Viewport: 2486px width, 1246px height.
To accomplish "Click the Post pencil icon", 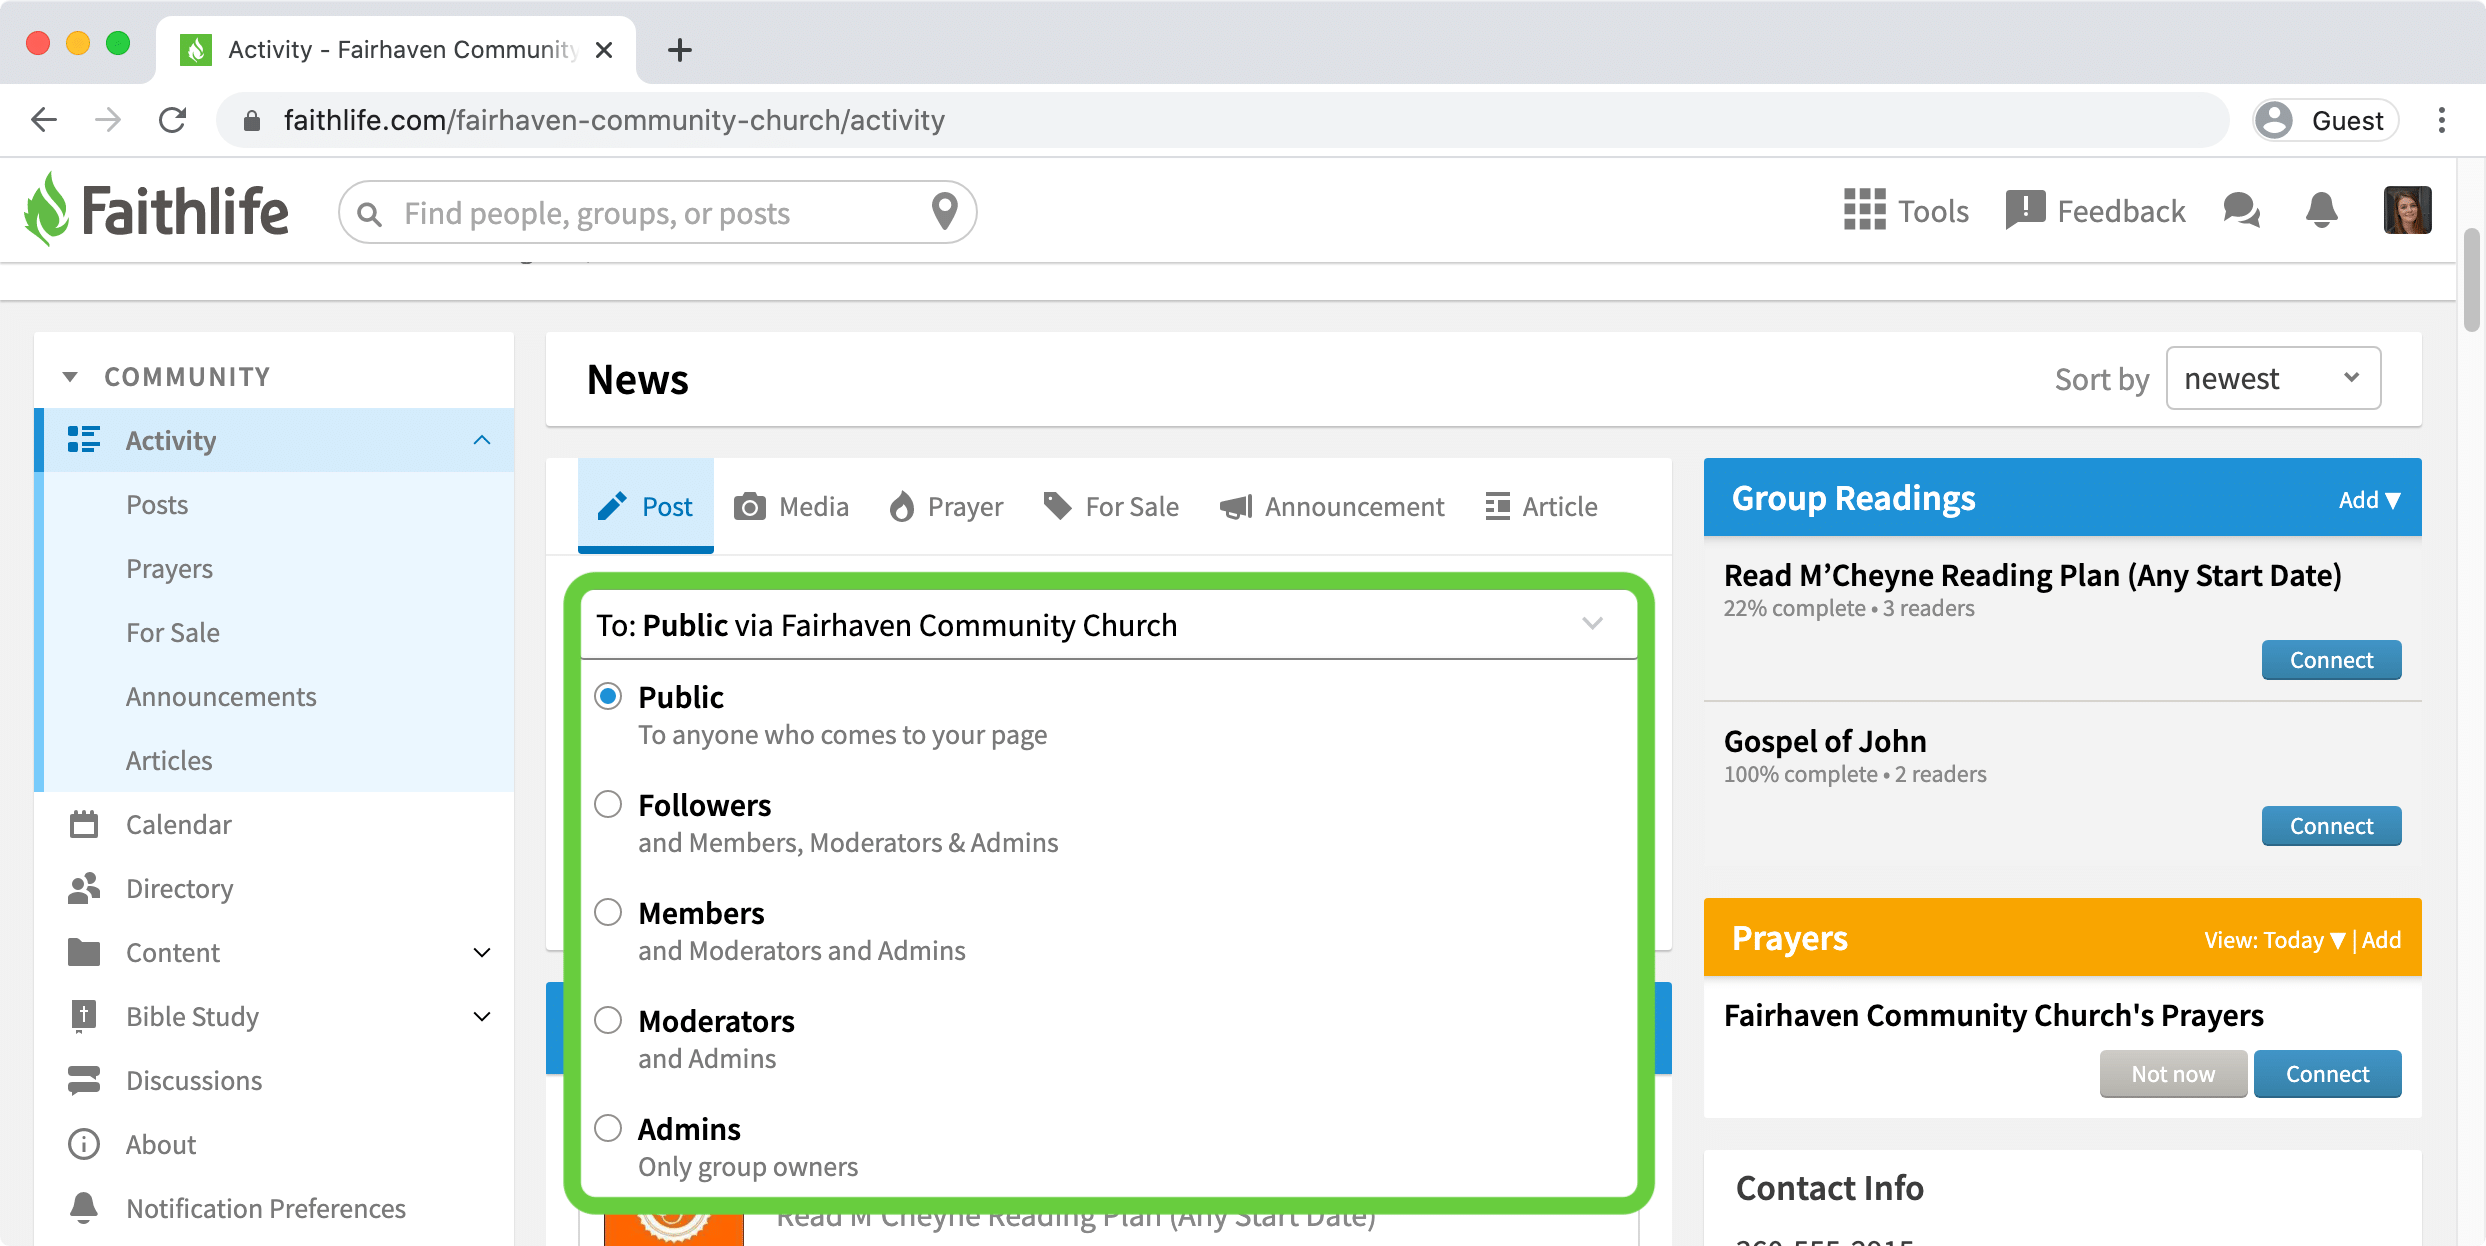I will click(612, 506).
